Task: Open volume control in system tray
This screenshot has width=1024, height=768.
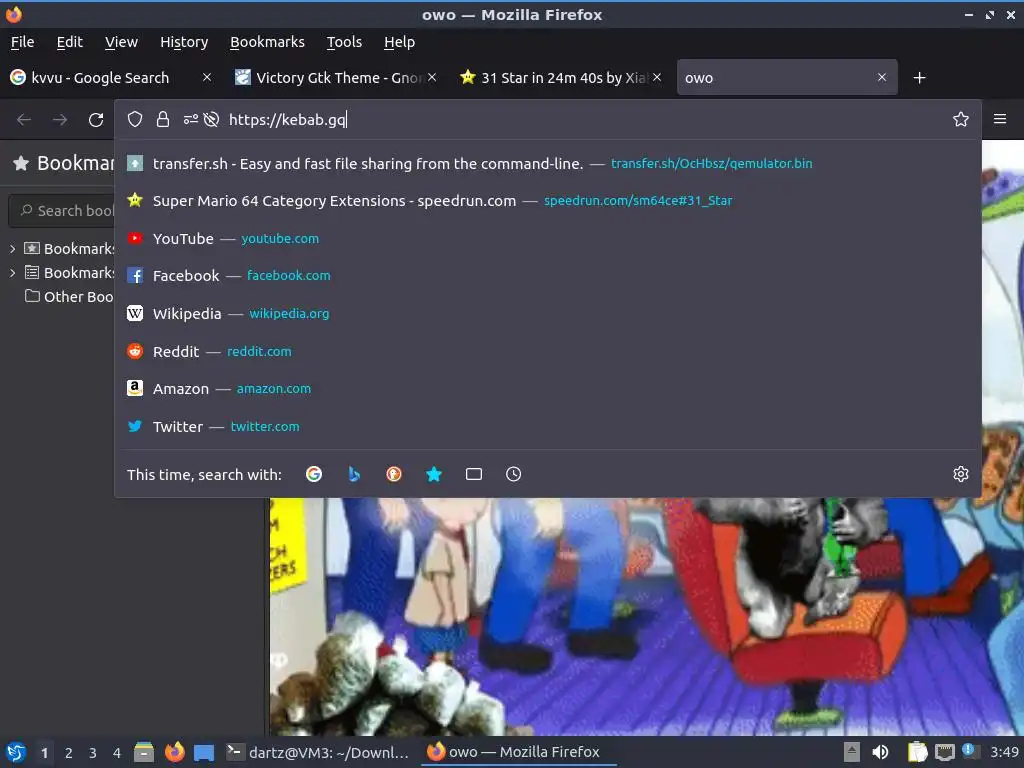Action: point(880,752)
